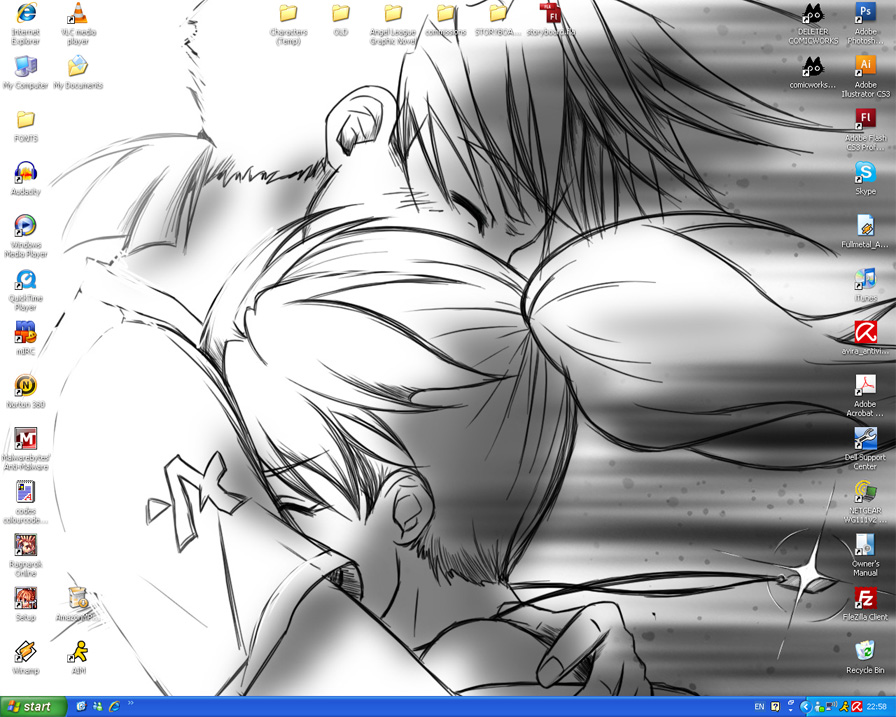896x717 pixels.
Task: Open Messenger status tray icon
Action: (820, 707)
